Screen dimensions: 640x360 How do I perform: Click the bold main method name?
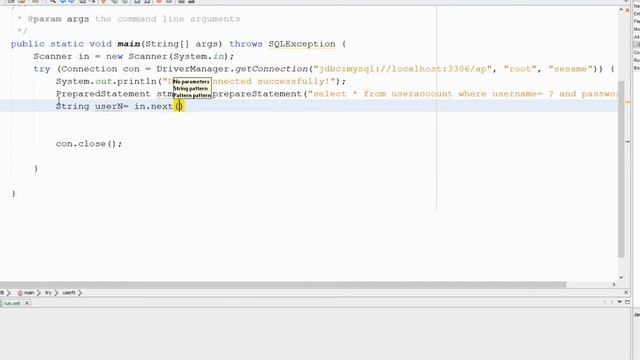tap(129, 44)
